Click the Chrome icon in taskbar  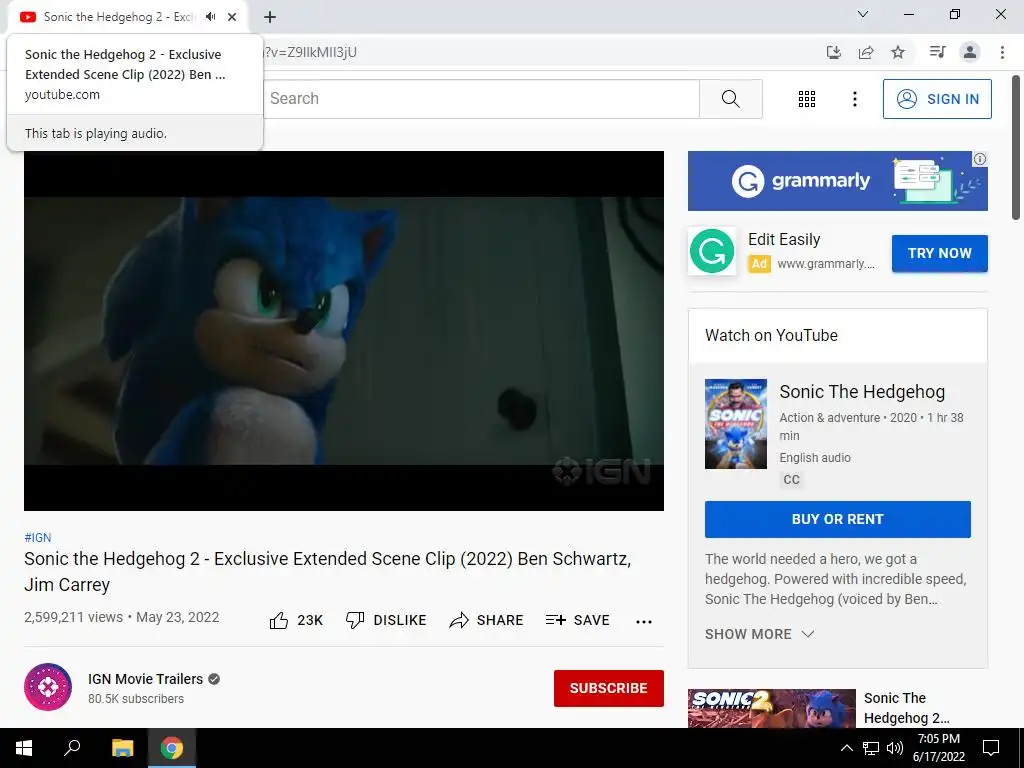click(172, 748)
